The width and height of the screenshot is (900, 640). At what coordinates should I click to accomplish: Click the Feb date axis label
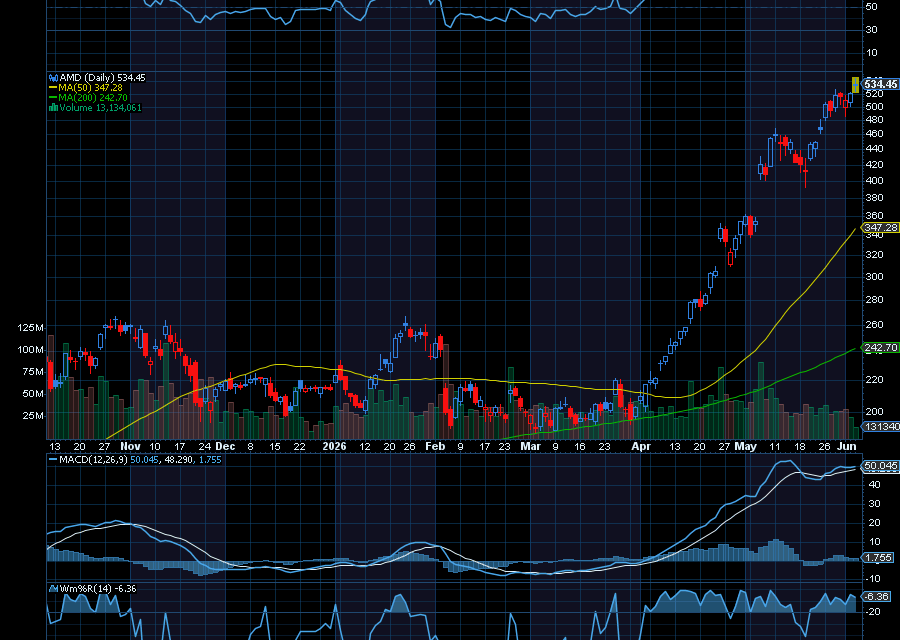coord(436,446)
